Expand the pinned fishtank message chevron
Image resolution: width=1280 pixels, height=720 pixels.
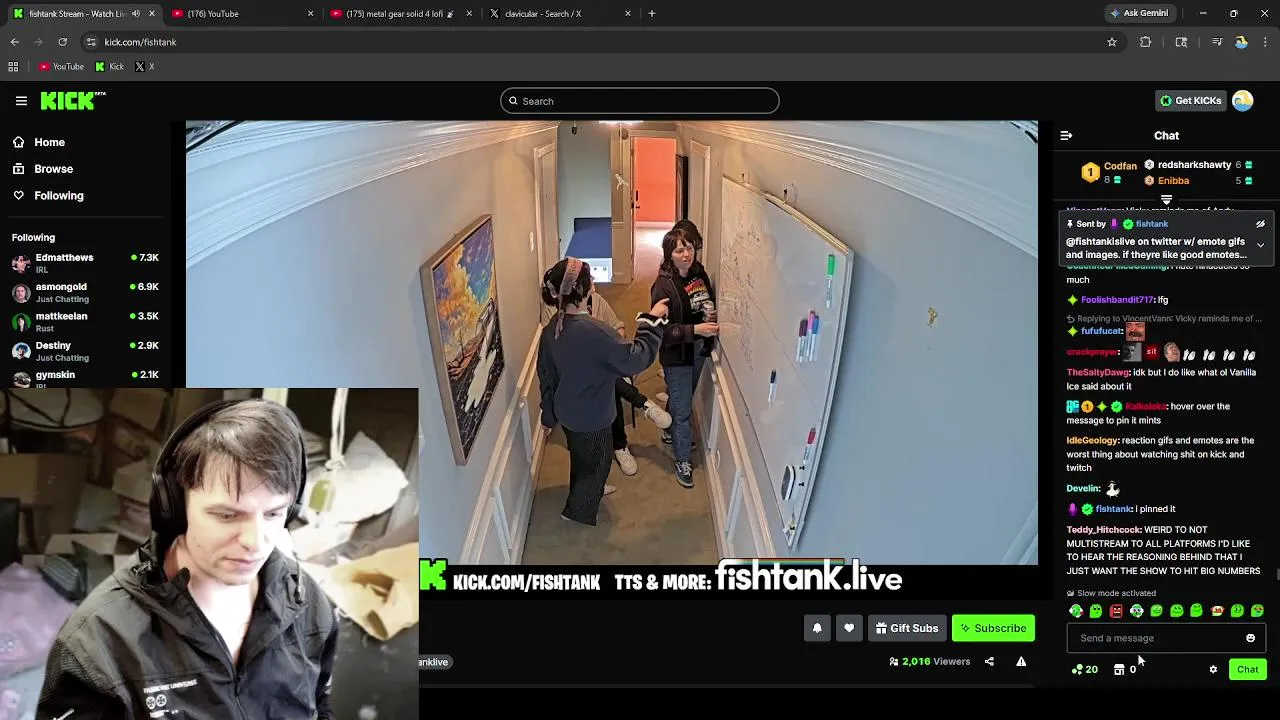[1260, 245]
